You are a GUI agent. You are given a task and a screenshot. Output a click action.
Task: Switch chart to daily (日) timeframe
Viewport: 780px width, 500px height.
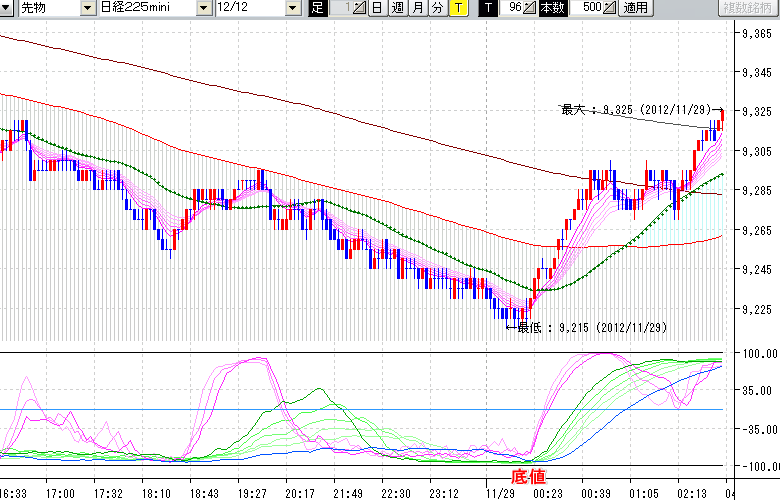click(376, 8)
